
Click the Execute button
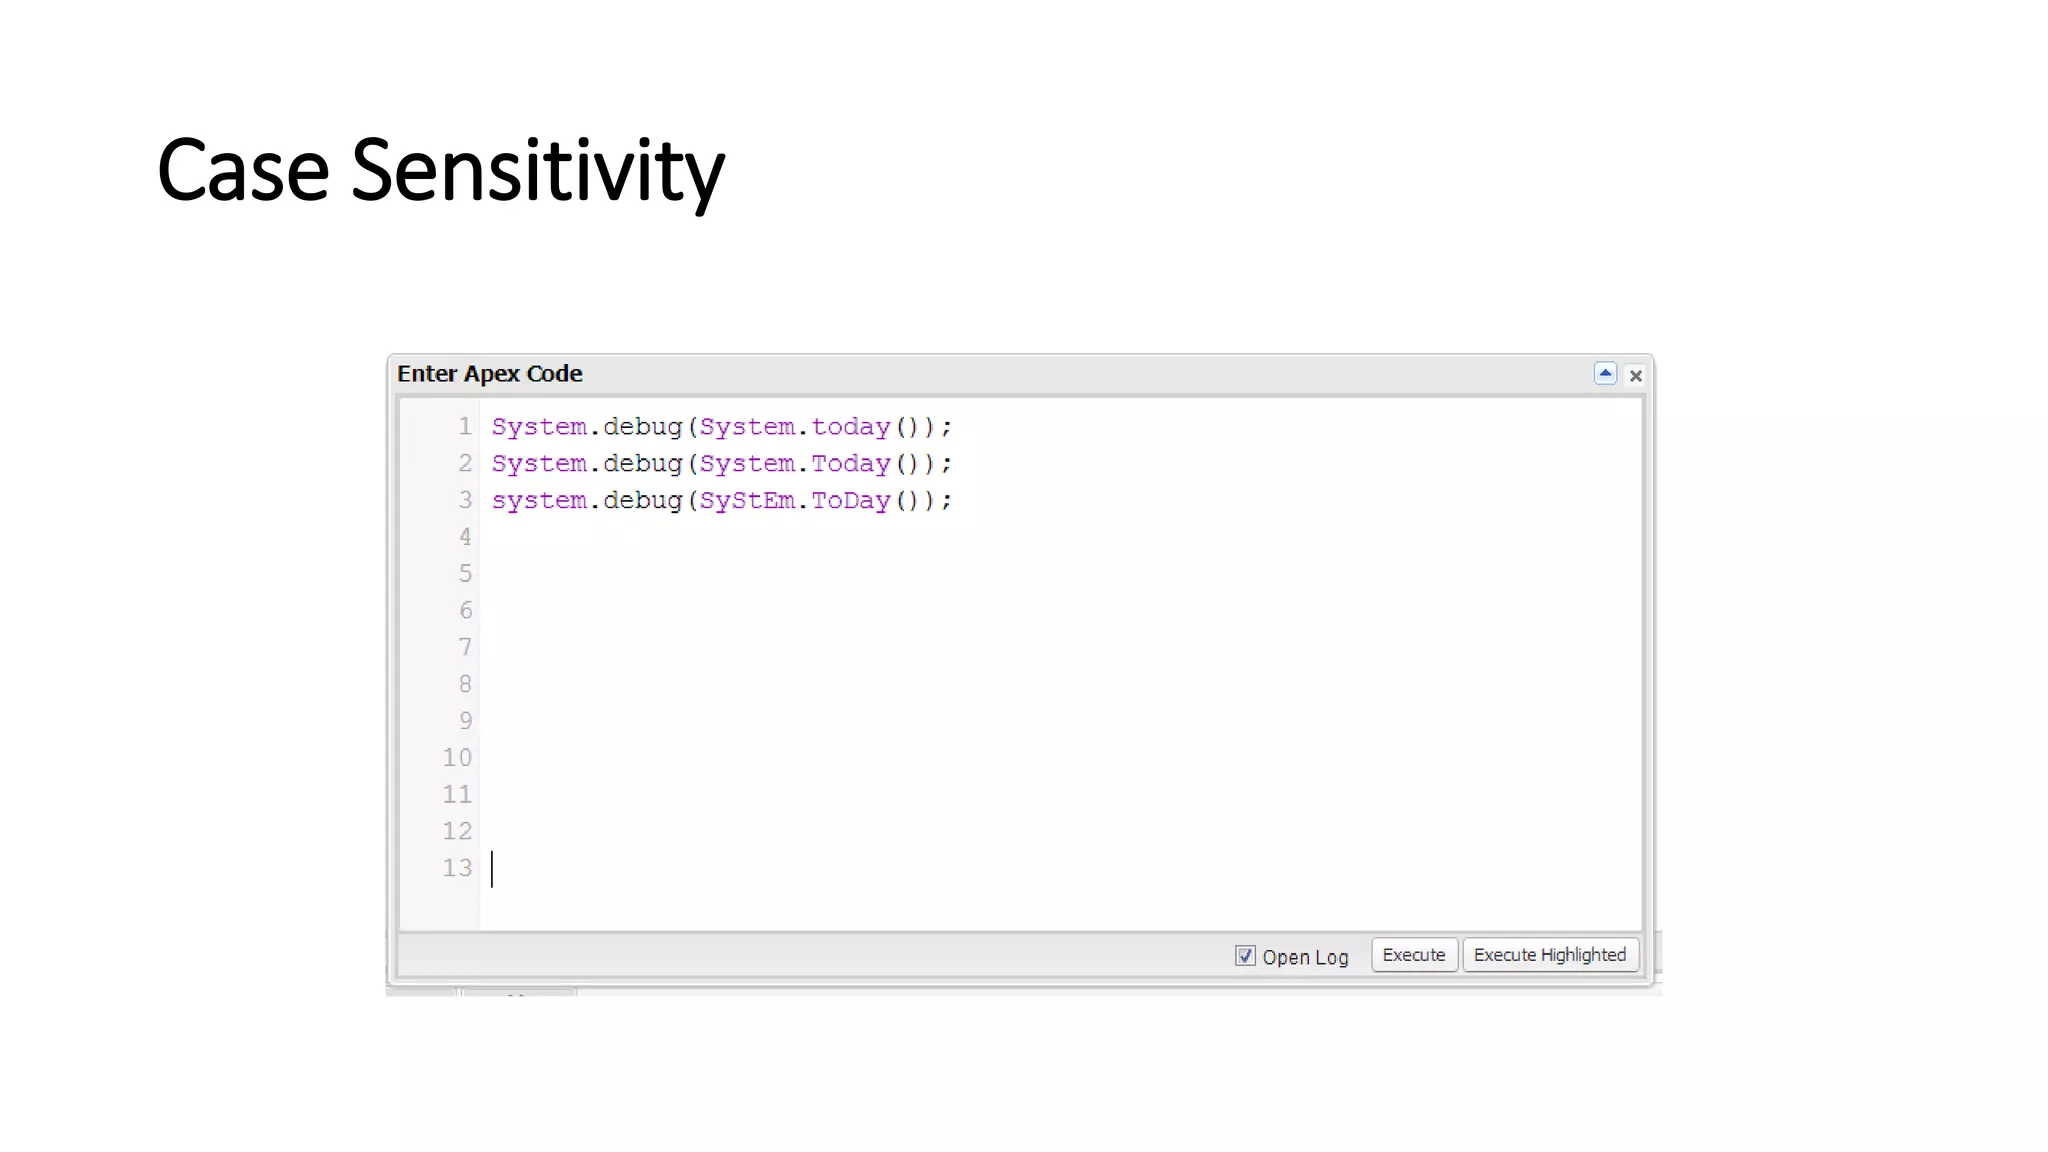click(1414, 955)
